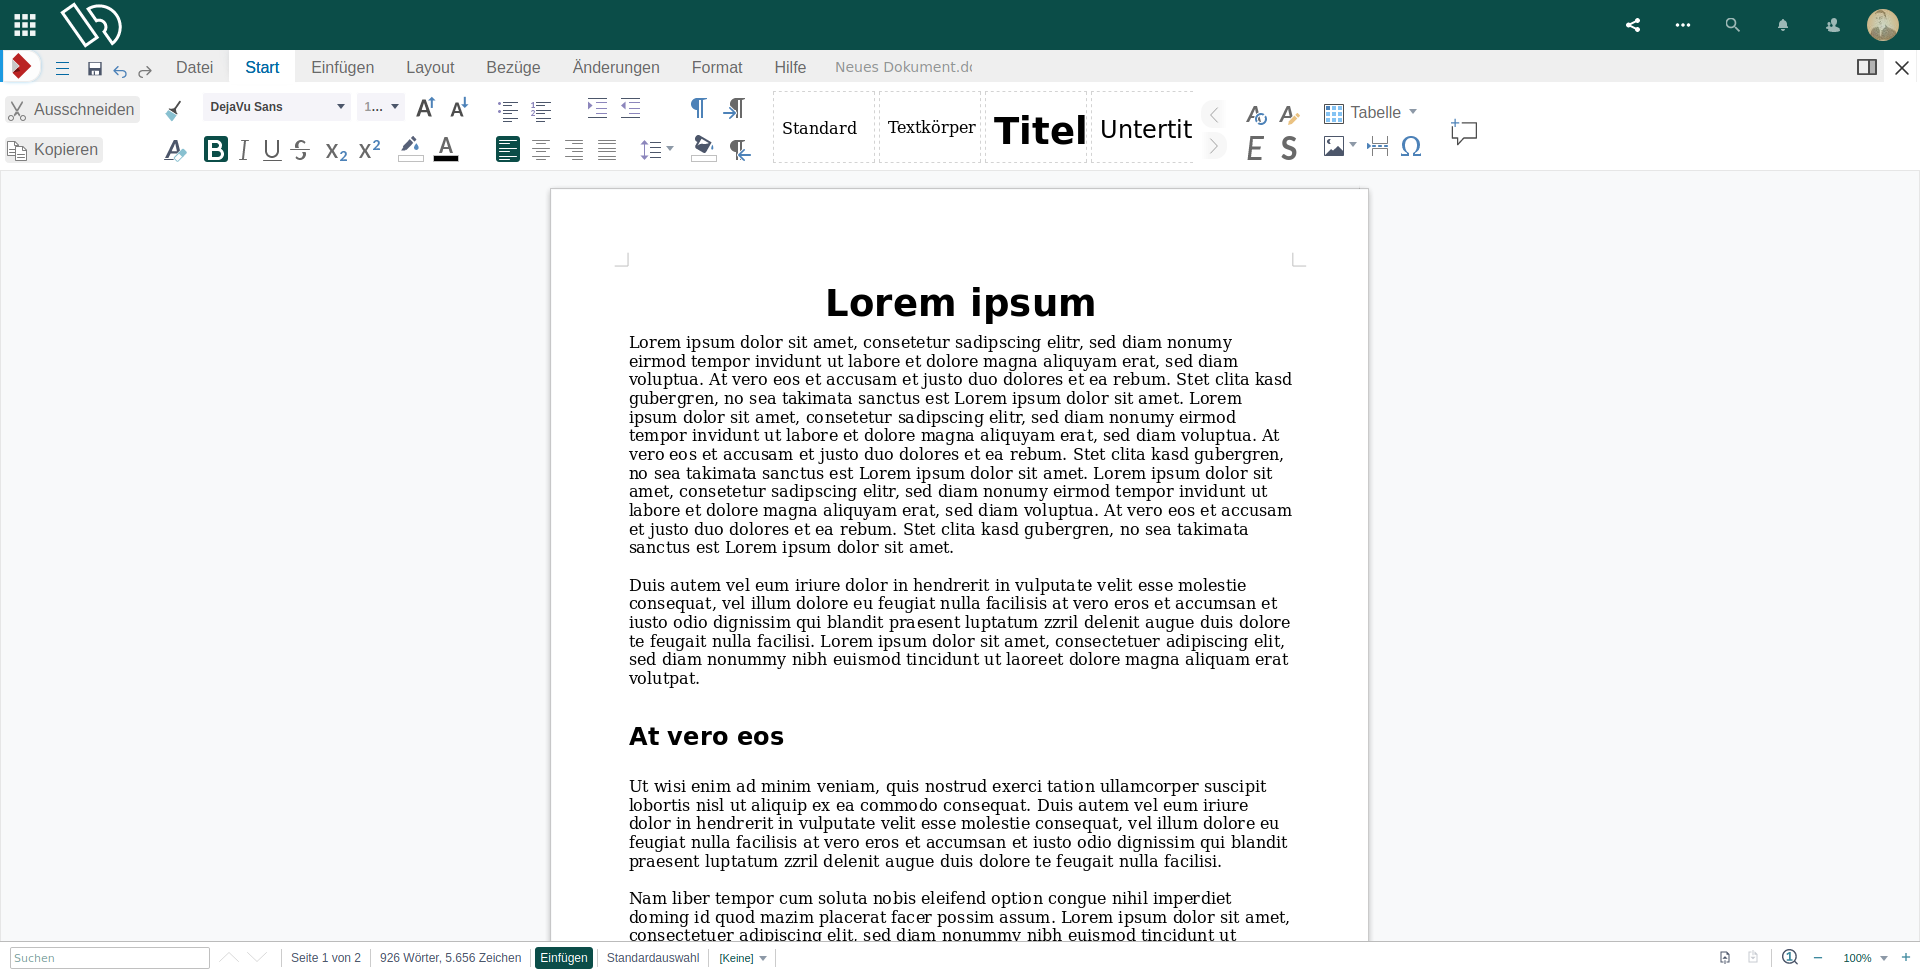Toggle bold formatting
The image size is (1920, 975).
point(216,150)
